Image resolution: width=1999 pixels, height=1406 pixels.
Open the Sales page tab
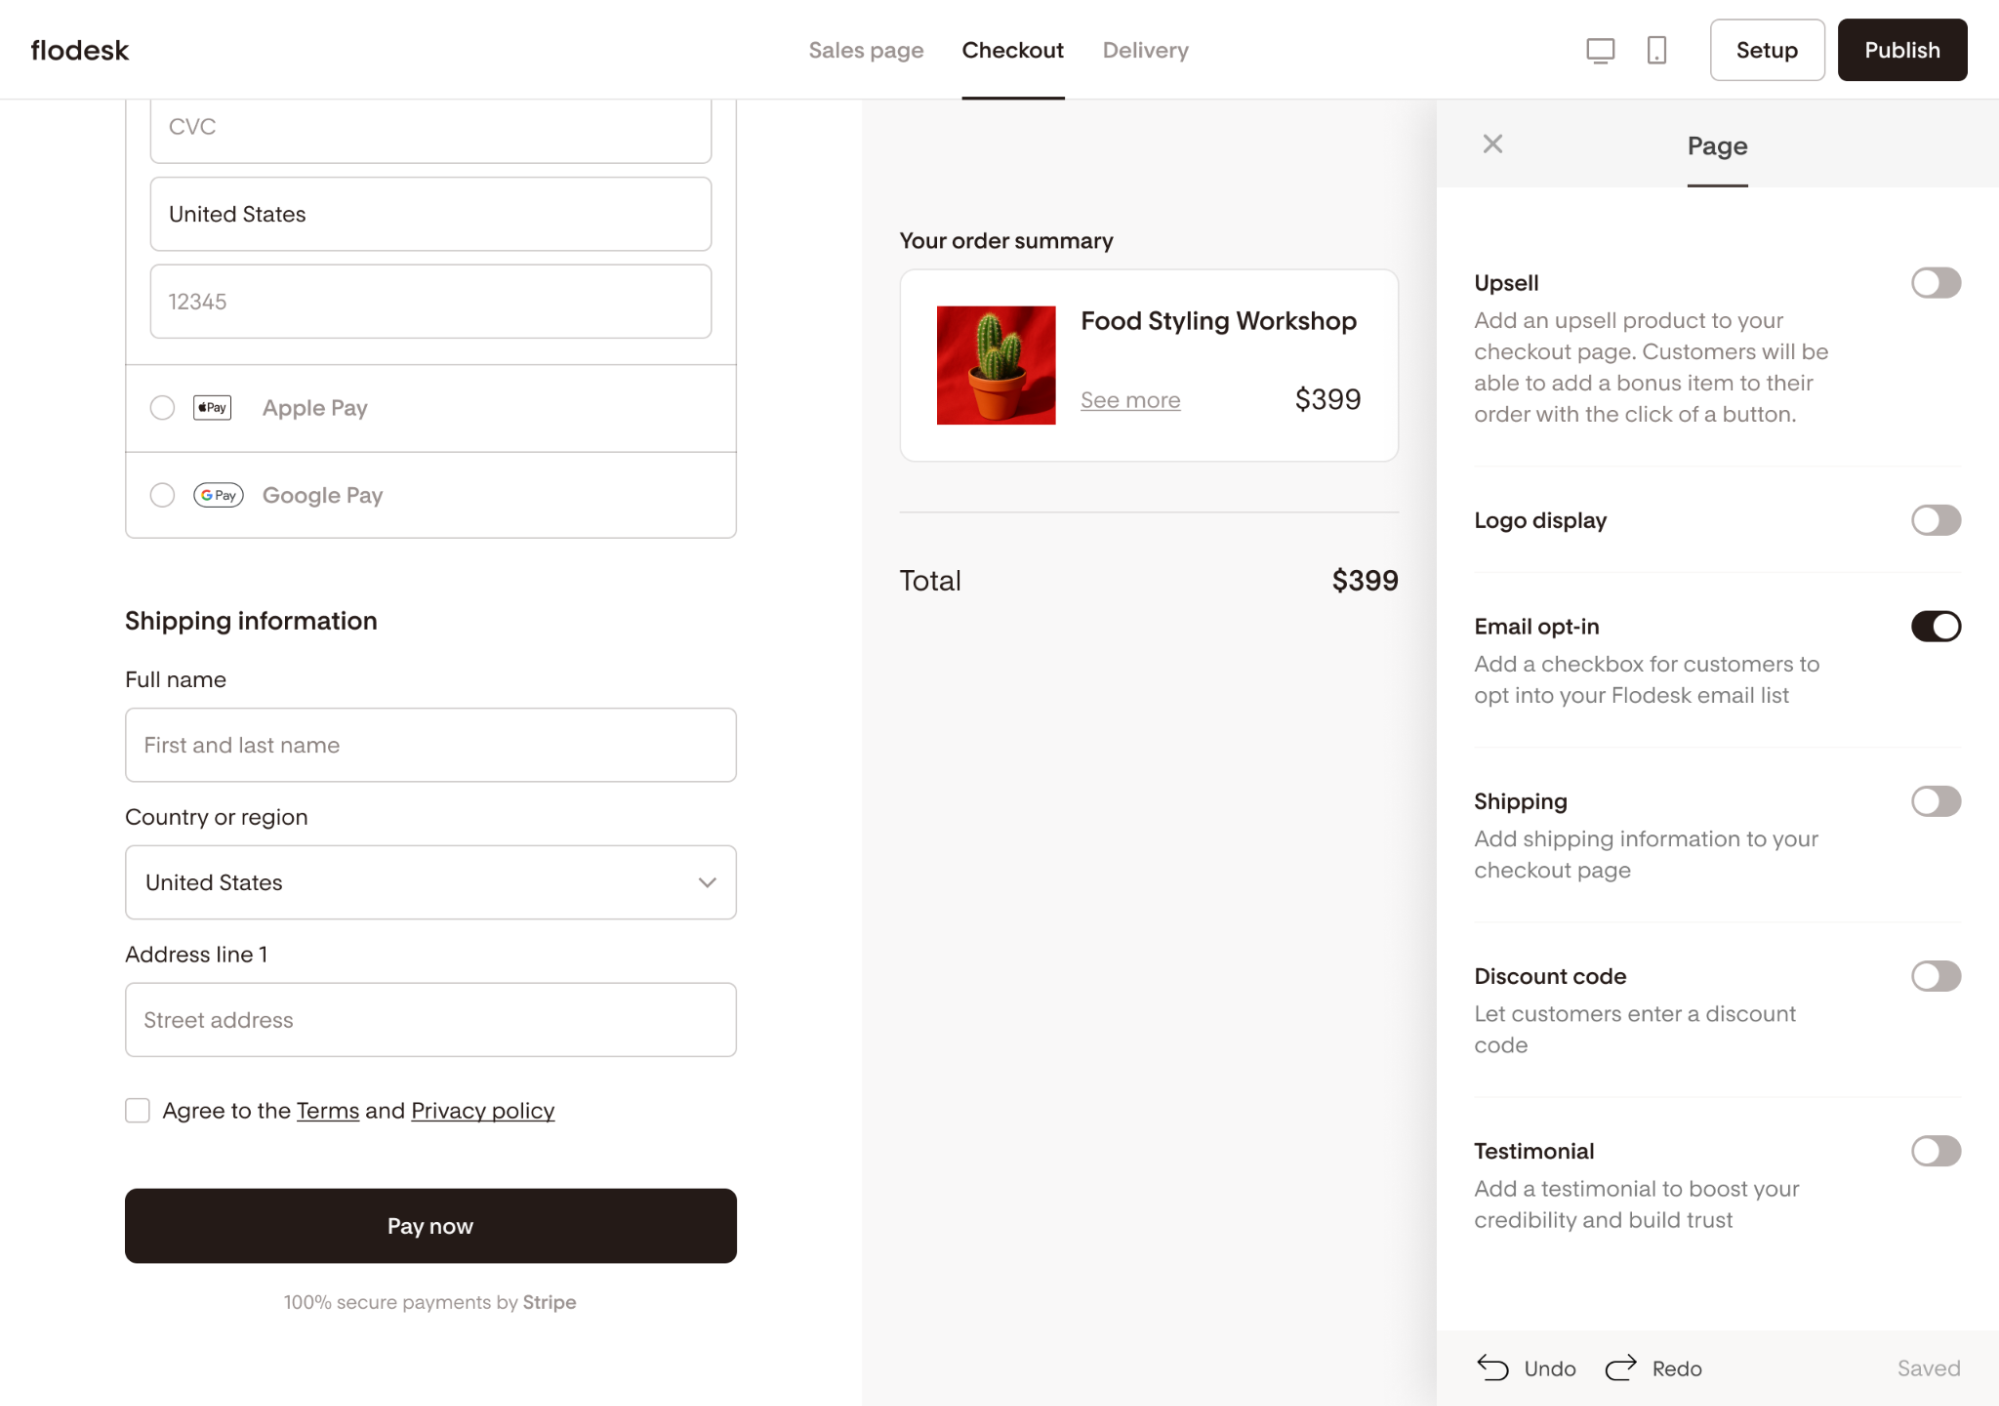coord(865,50)
